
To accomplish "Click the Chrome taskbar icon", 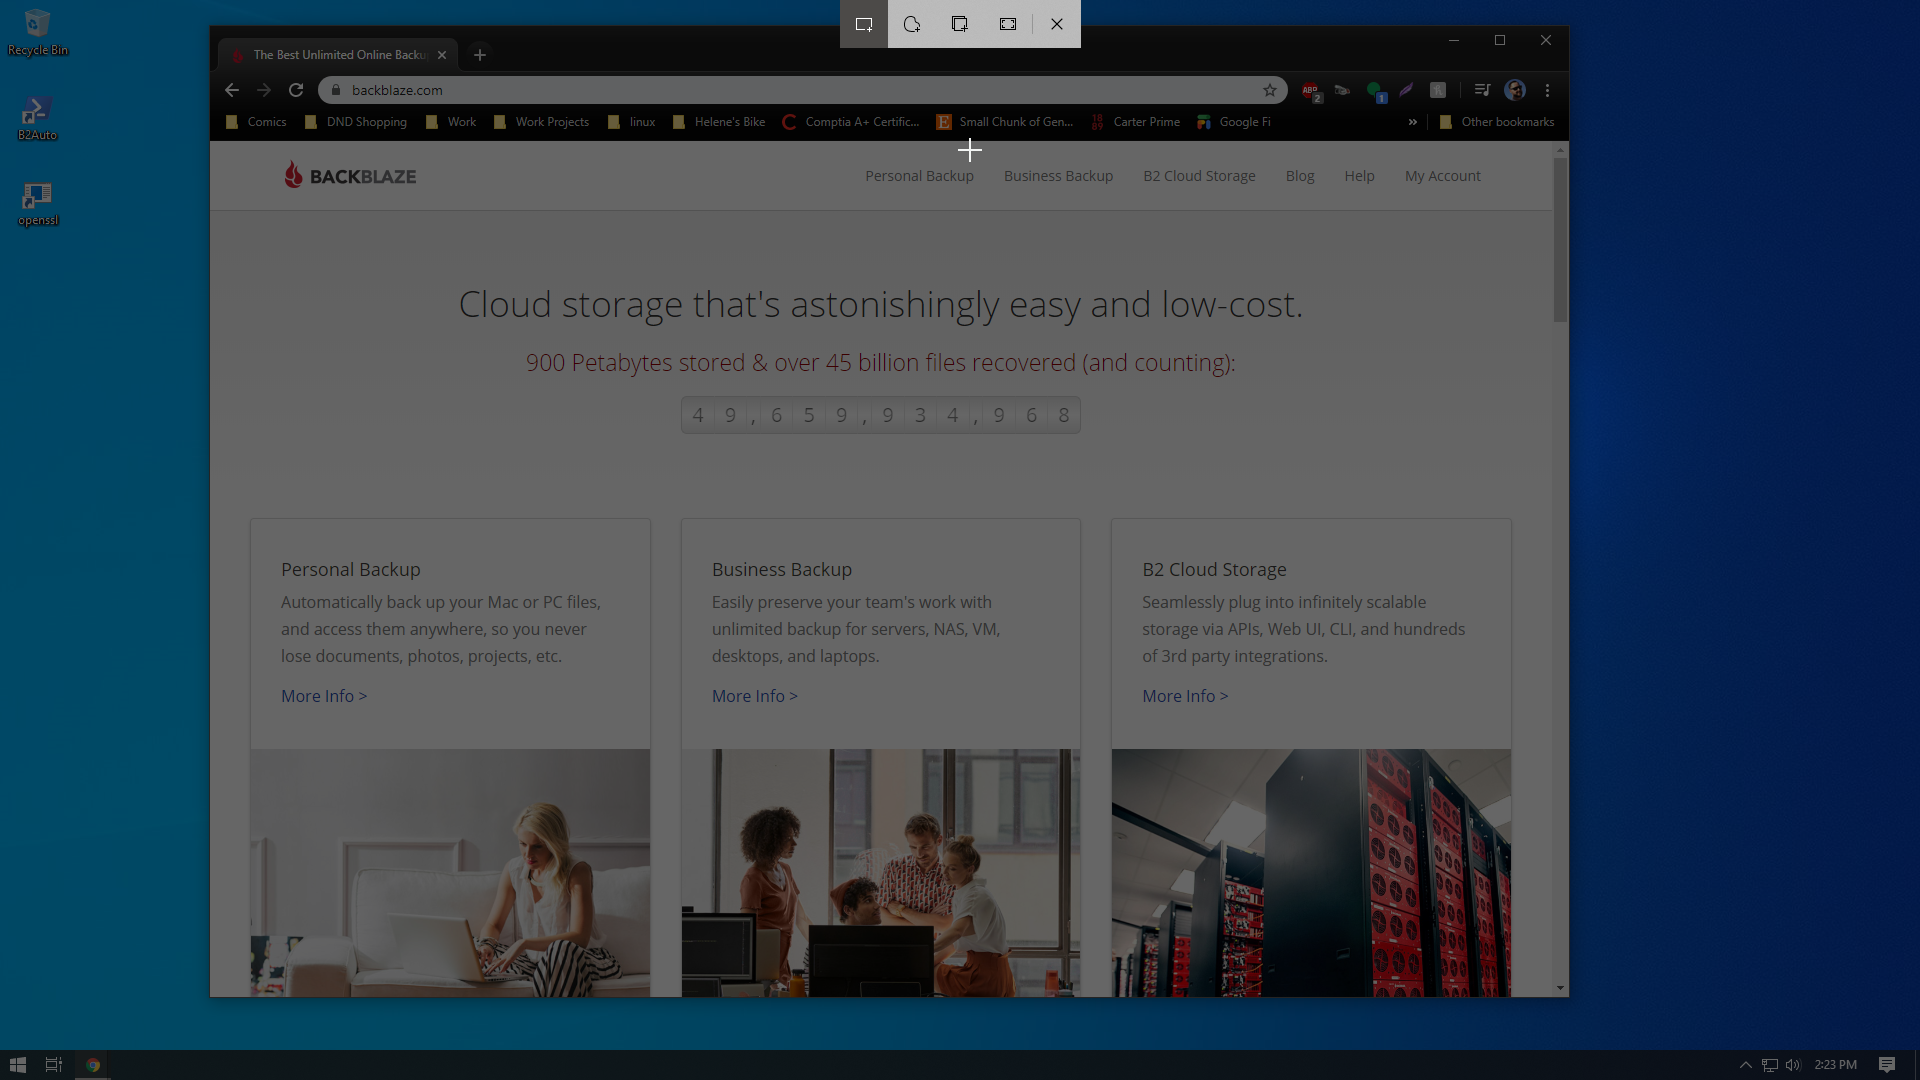I will [93, 1065].
